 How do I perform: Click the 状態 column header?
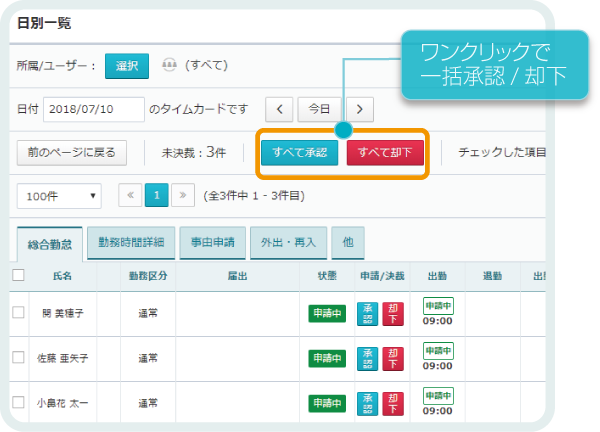click(x=327, y=276)
